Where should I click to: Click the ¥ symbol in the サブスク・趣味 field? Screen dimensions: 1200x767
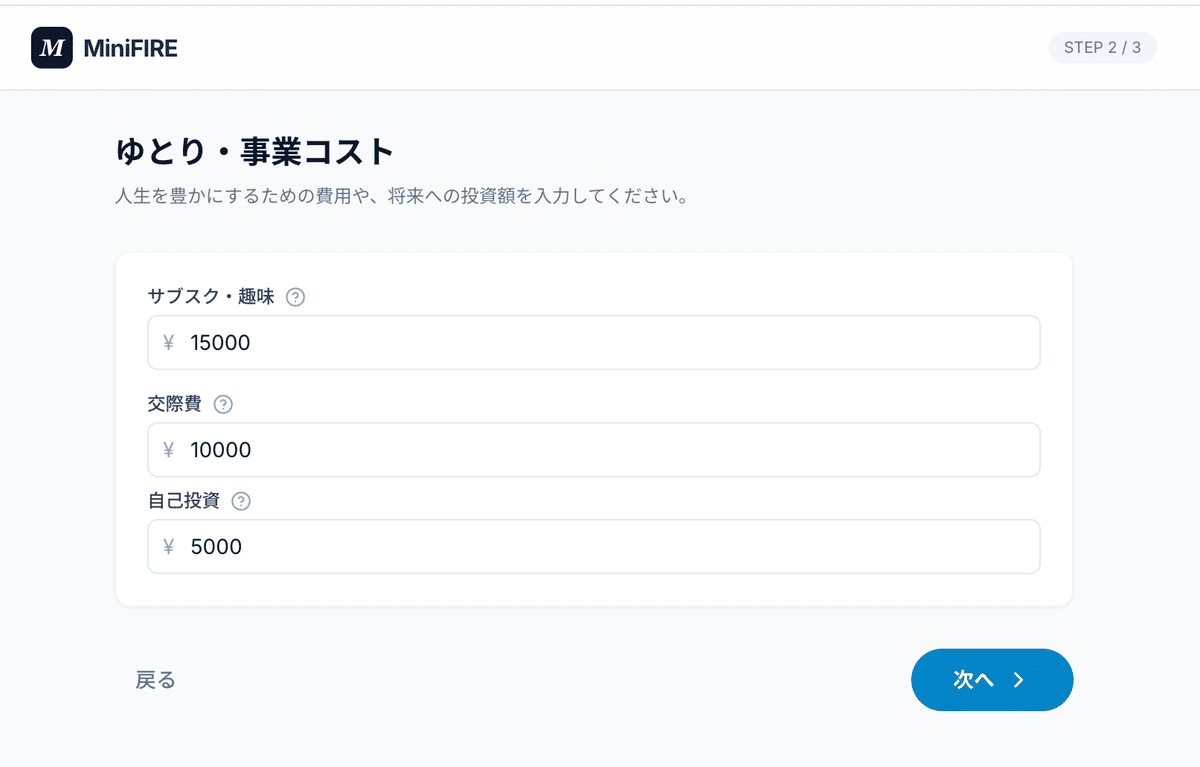coord(168,342)
